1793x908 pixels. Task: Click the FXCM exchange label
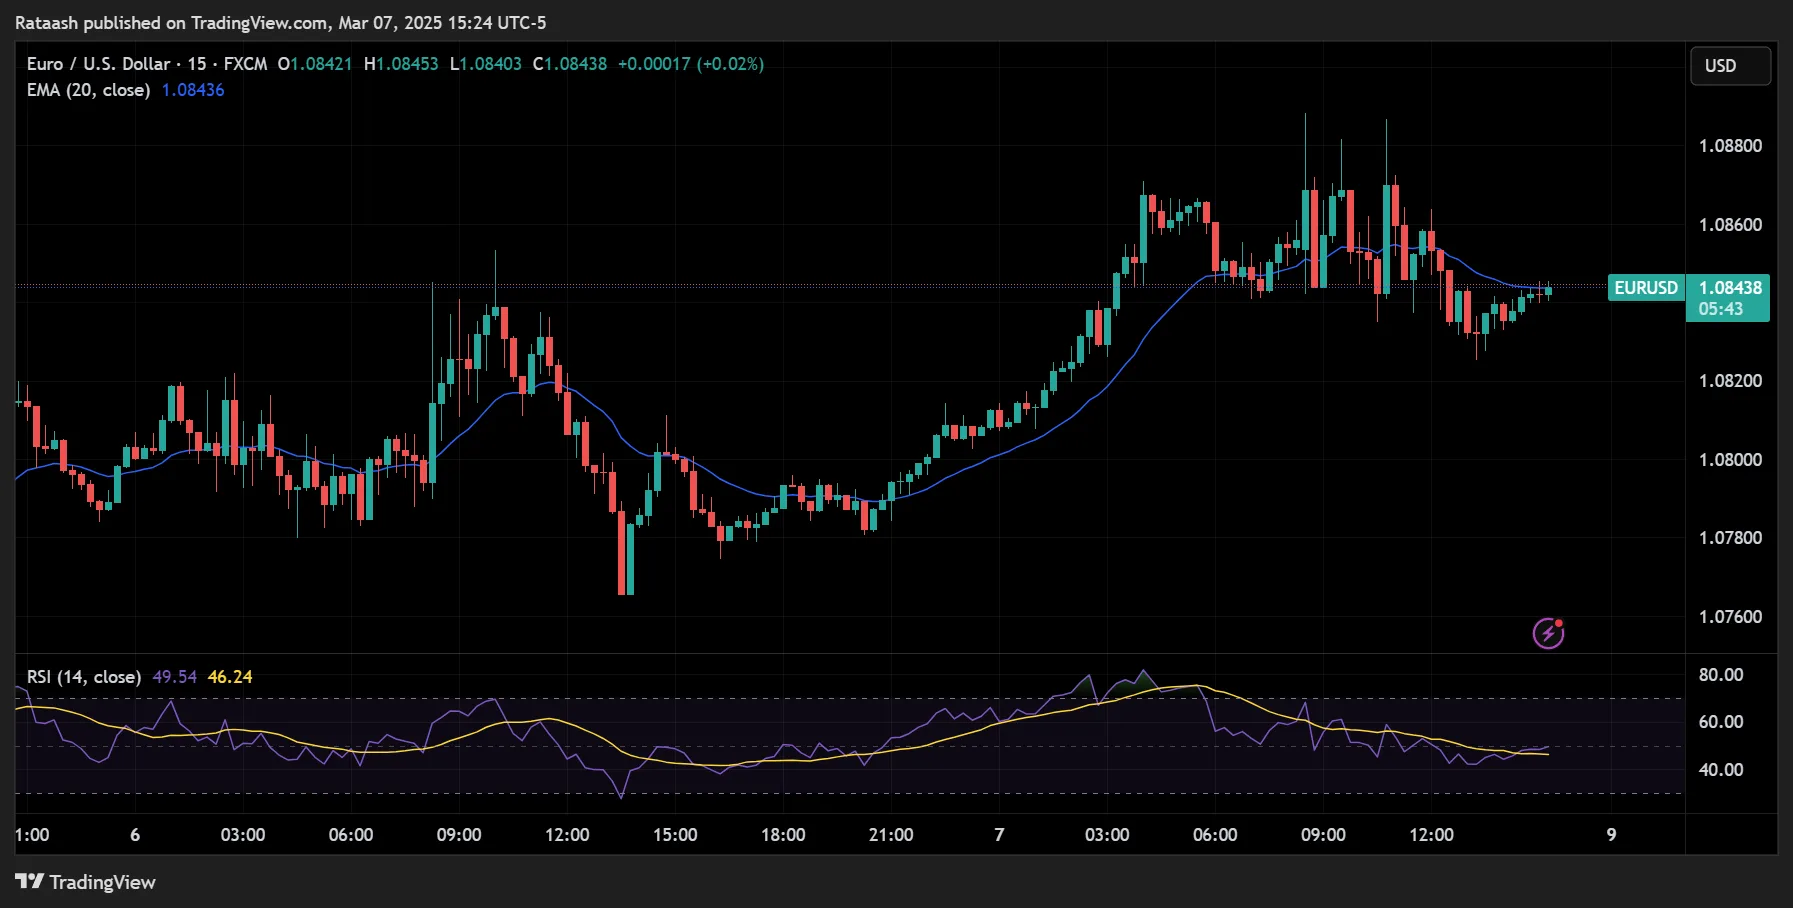click(x=247, y=63)
